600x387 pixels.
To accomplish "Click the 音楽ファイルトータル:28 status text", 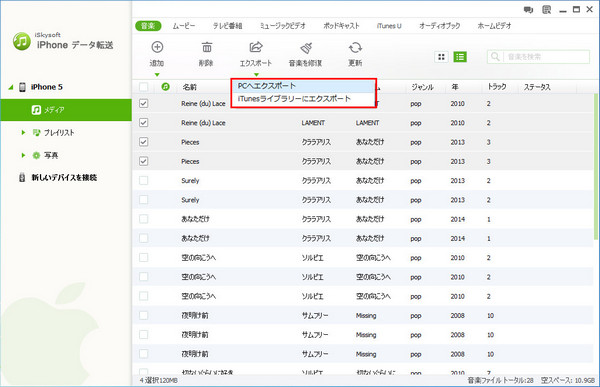I will (x=501, y=380).
